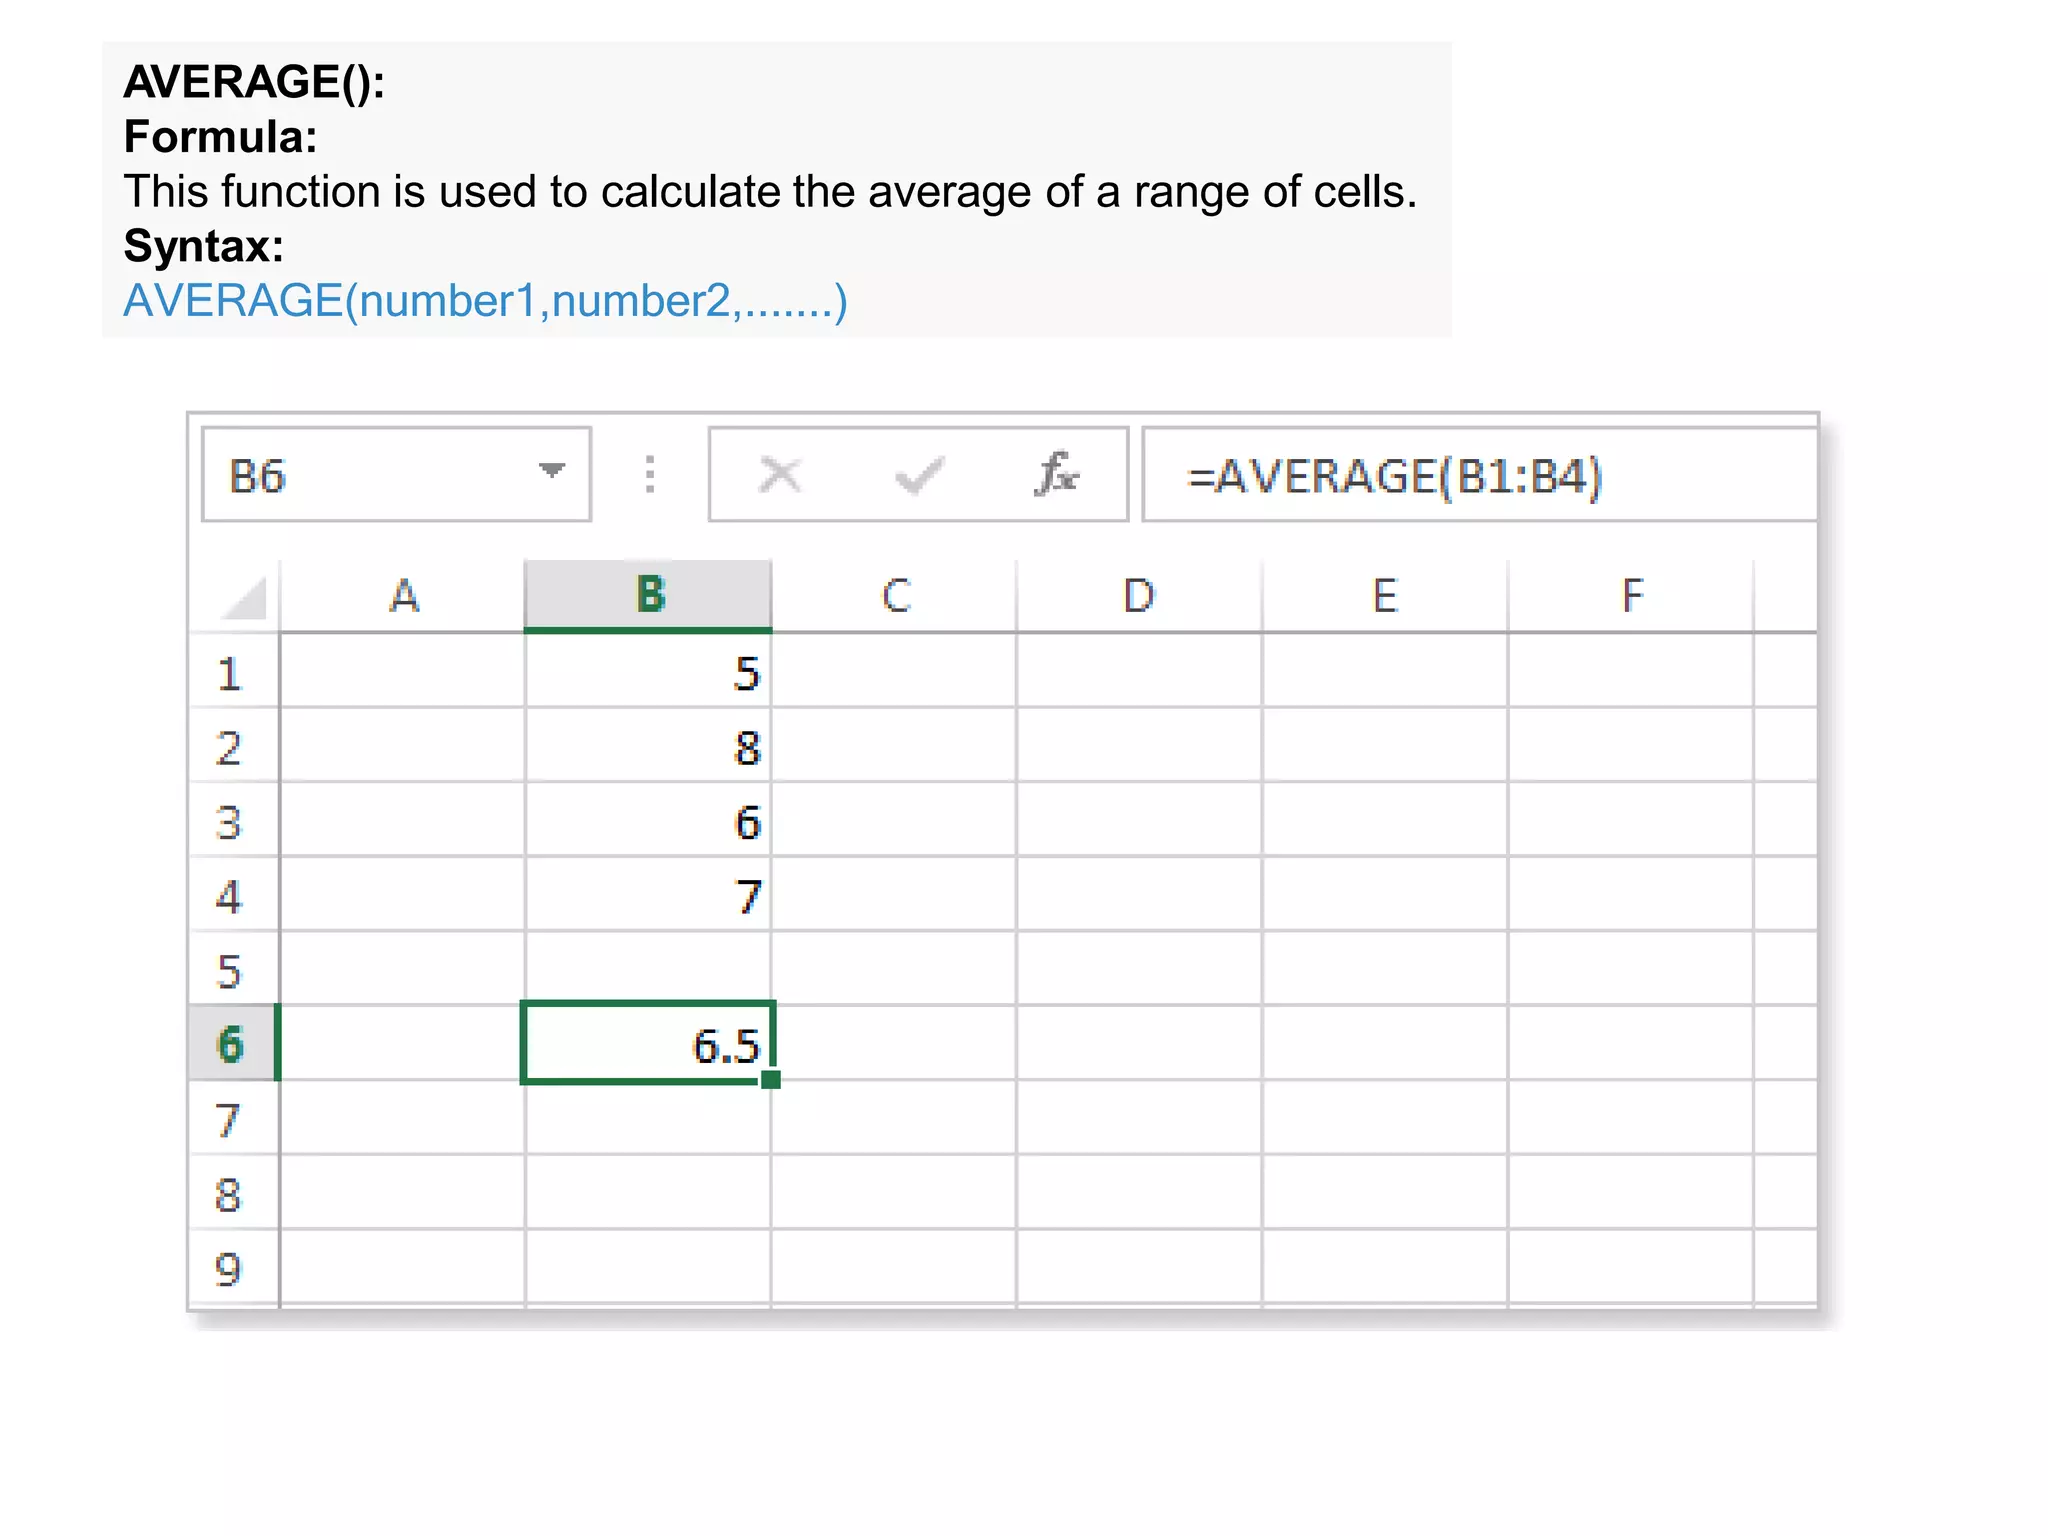Click cell B4 containing 7

[648, 895]
